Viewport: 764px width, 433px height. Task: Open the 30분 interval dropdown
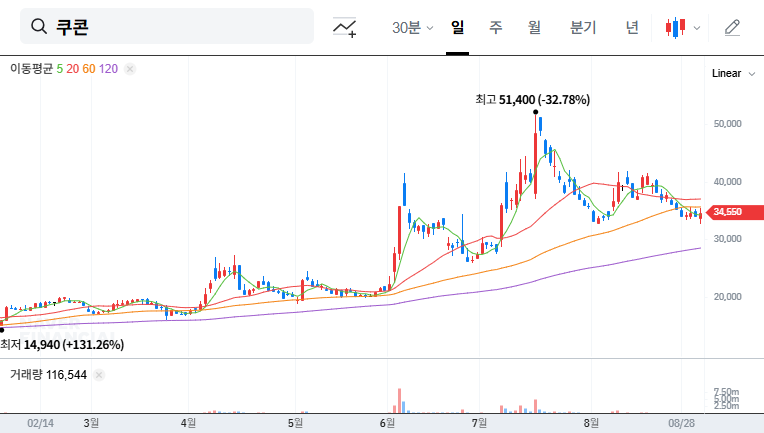coord(412,28)
